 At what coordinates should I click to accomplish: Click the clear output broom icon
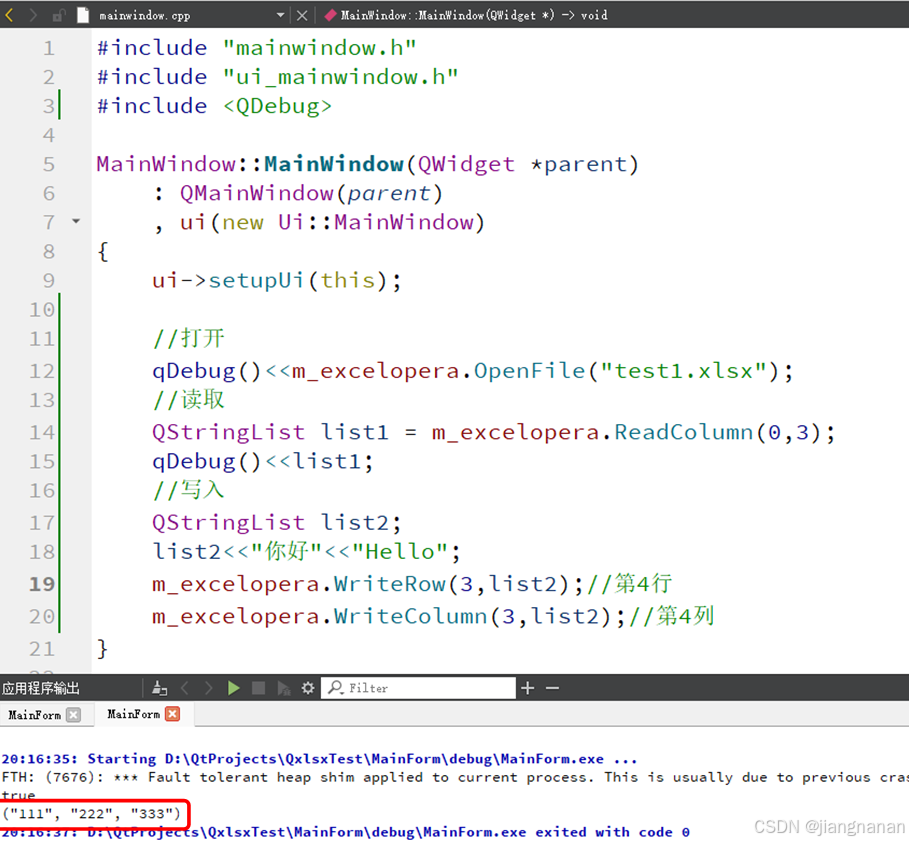[x=159, y=688]
